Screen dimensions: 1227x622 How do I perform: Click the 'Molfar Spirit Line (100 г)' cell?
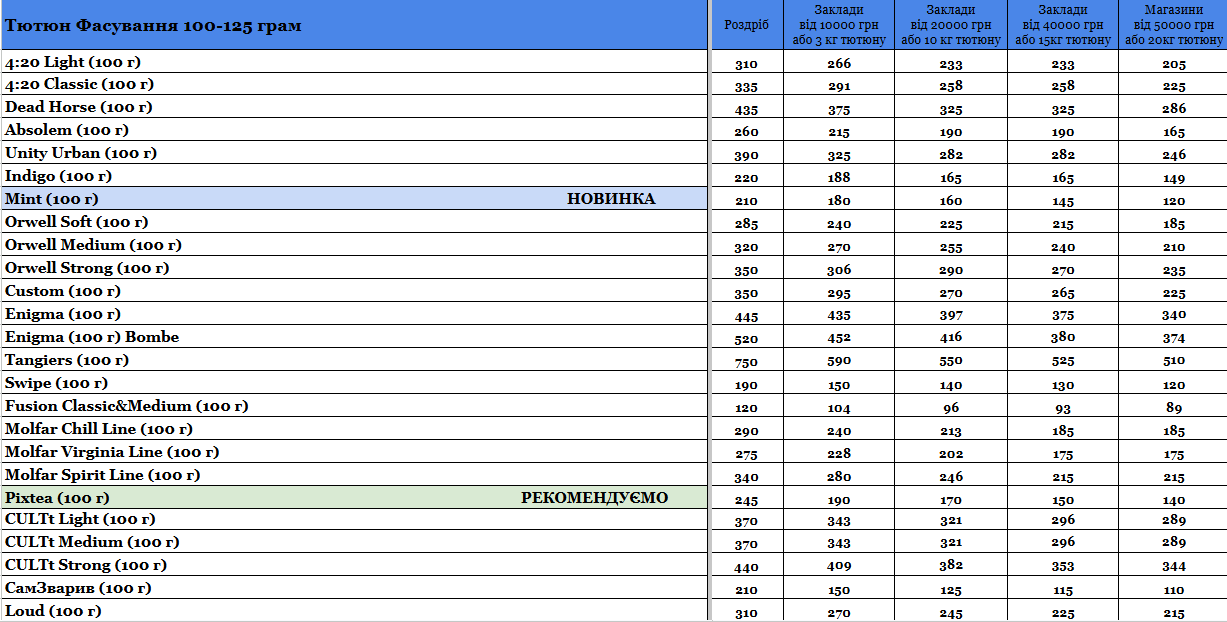click(354, 475)
